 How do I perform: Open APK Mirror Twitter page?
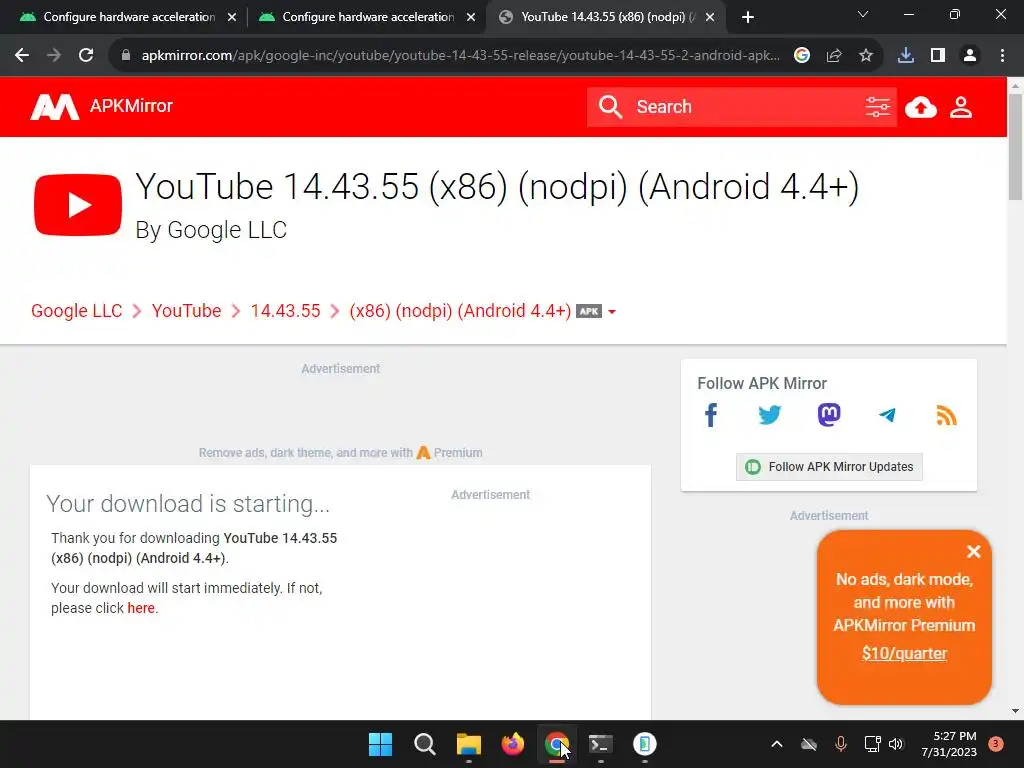pos(769,415)
